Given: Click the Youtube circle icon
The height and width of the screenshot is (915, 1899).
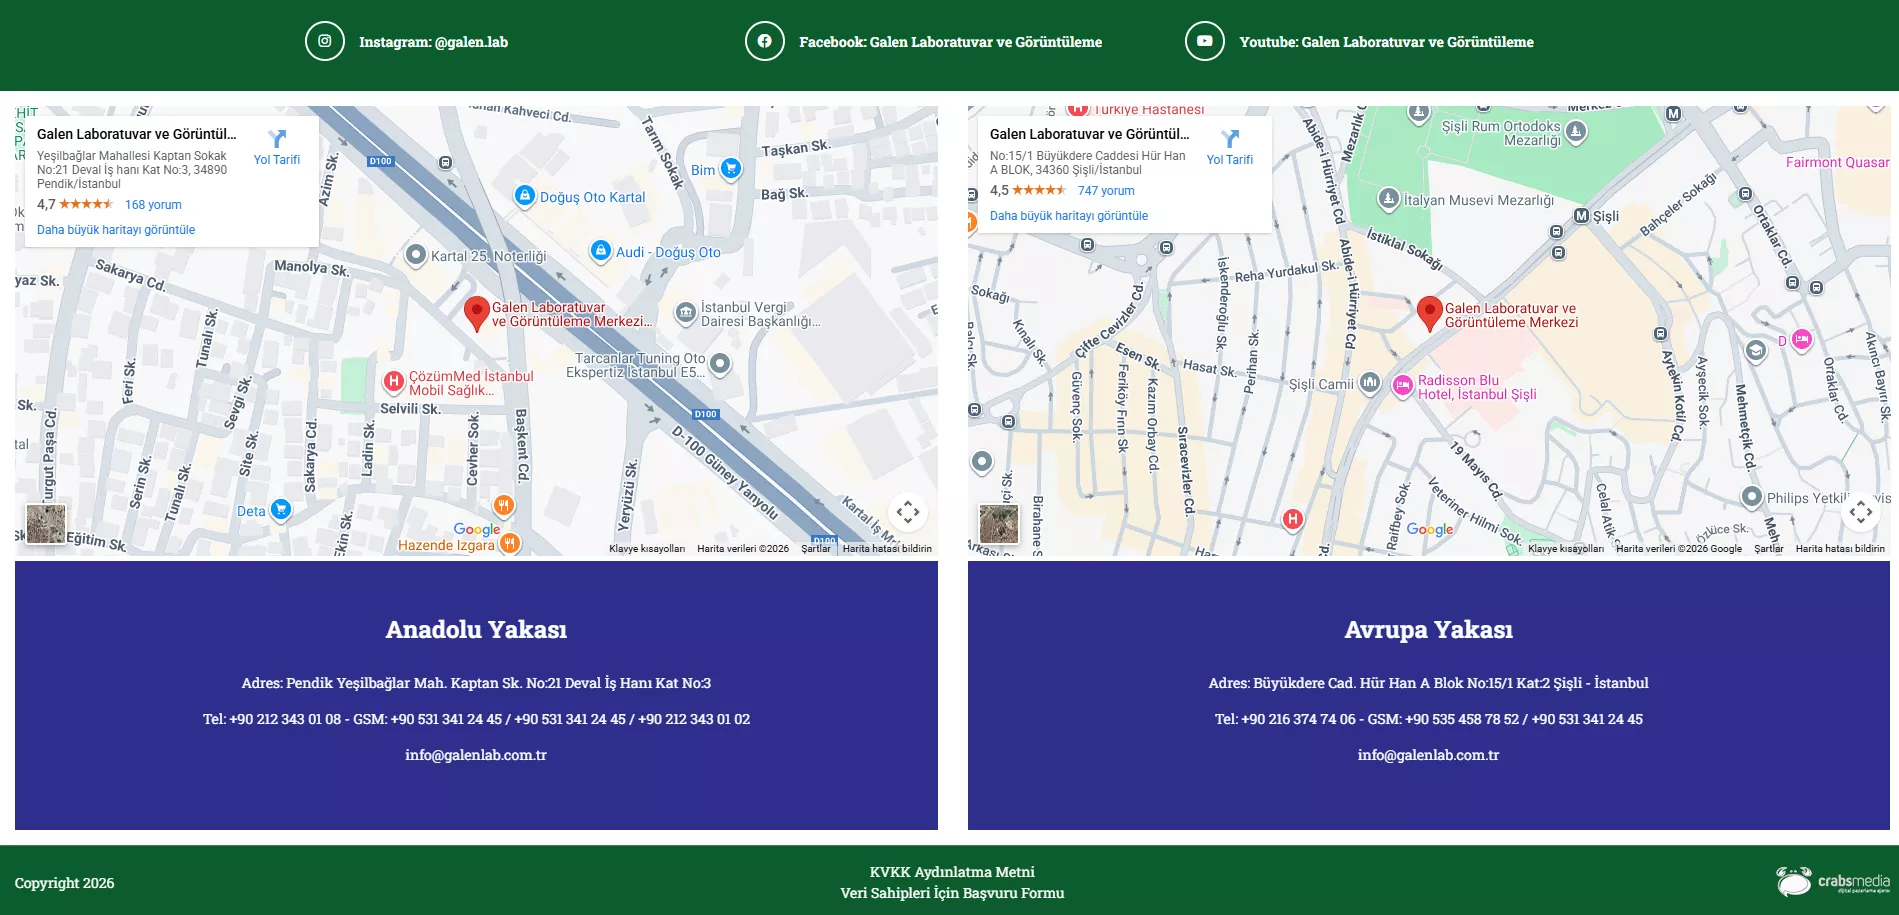Looking at the screenshot, I should (1204, 42).
